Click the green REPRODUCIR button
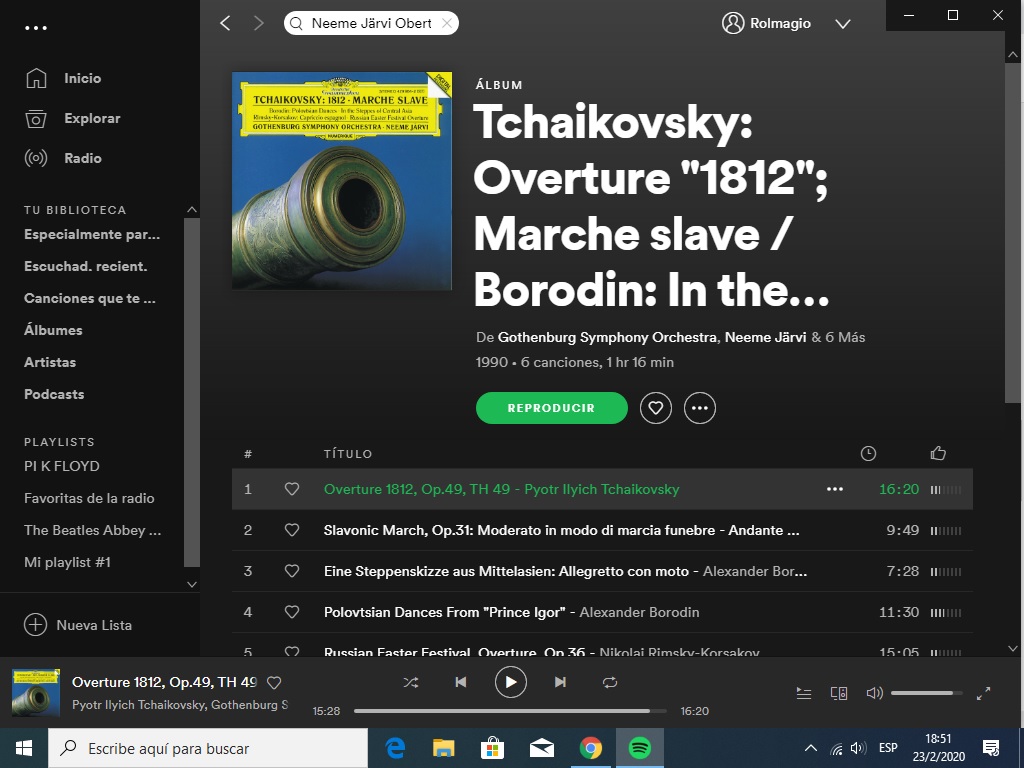The width and height of the screenshot is (1024, 768). pyautogui.click(x=552, y=408)
